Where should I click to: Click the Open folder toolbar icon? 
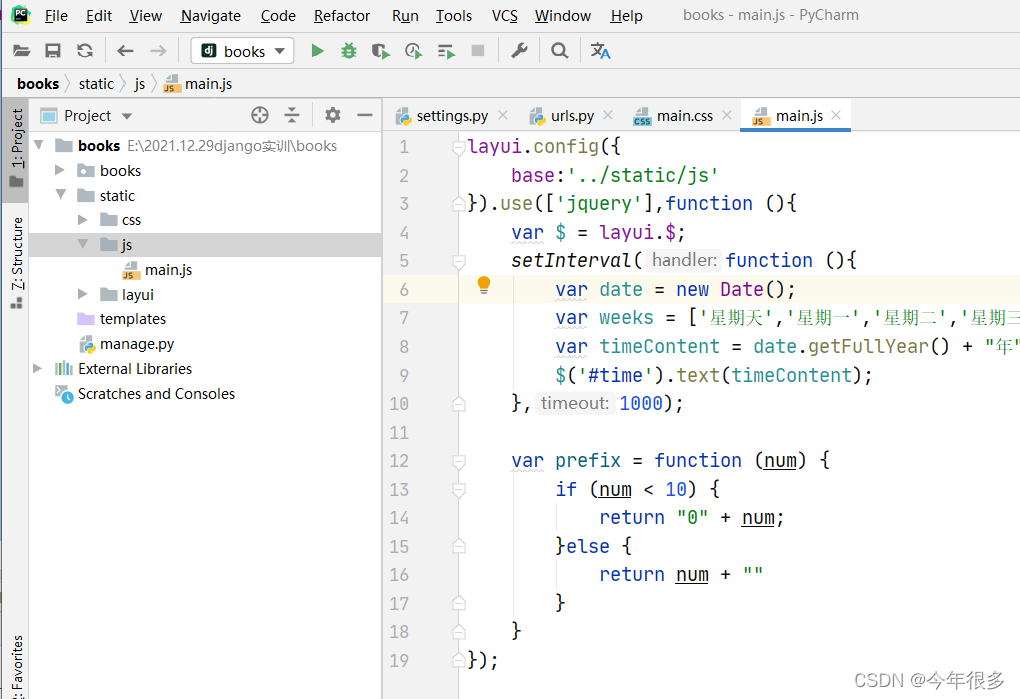click(x=21, y=51)
